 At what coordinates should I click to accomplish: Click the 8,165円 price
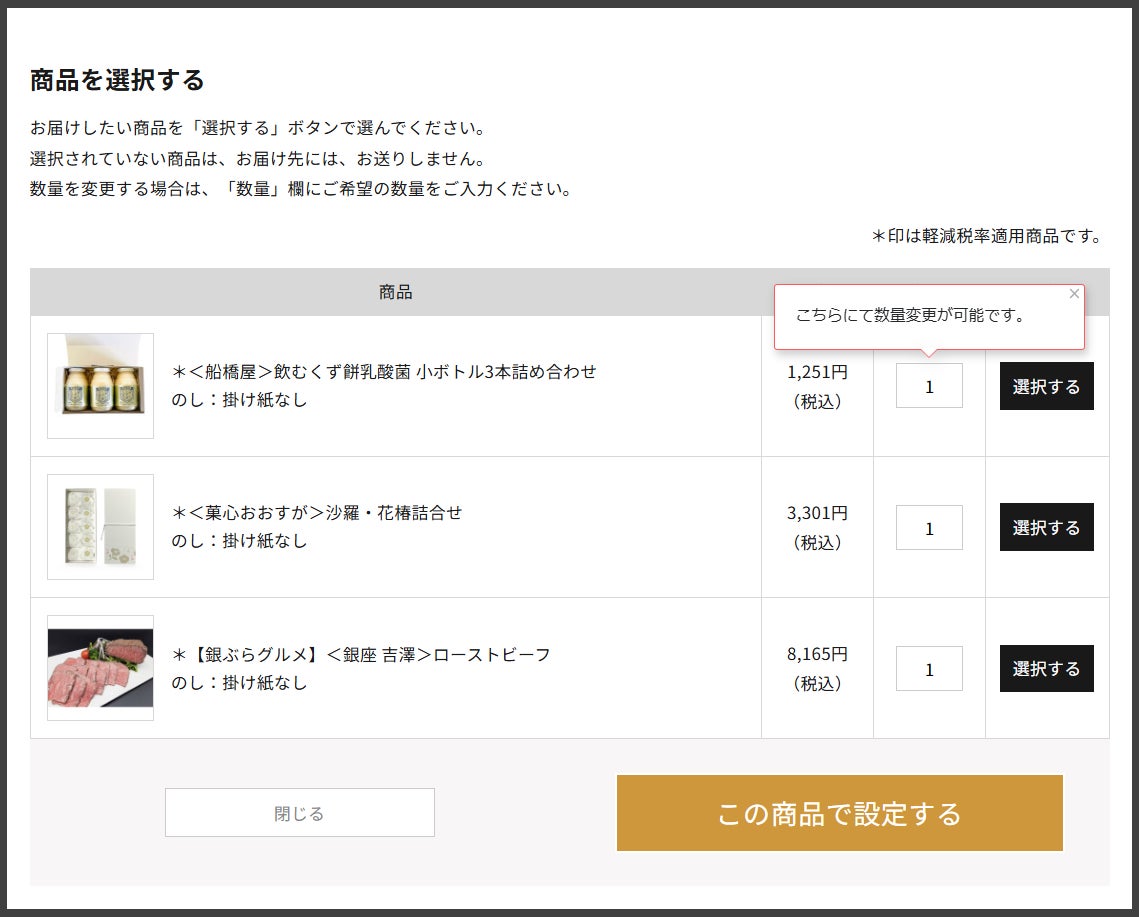[x=817, y=655]
